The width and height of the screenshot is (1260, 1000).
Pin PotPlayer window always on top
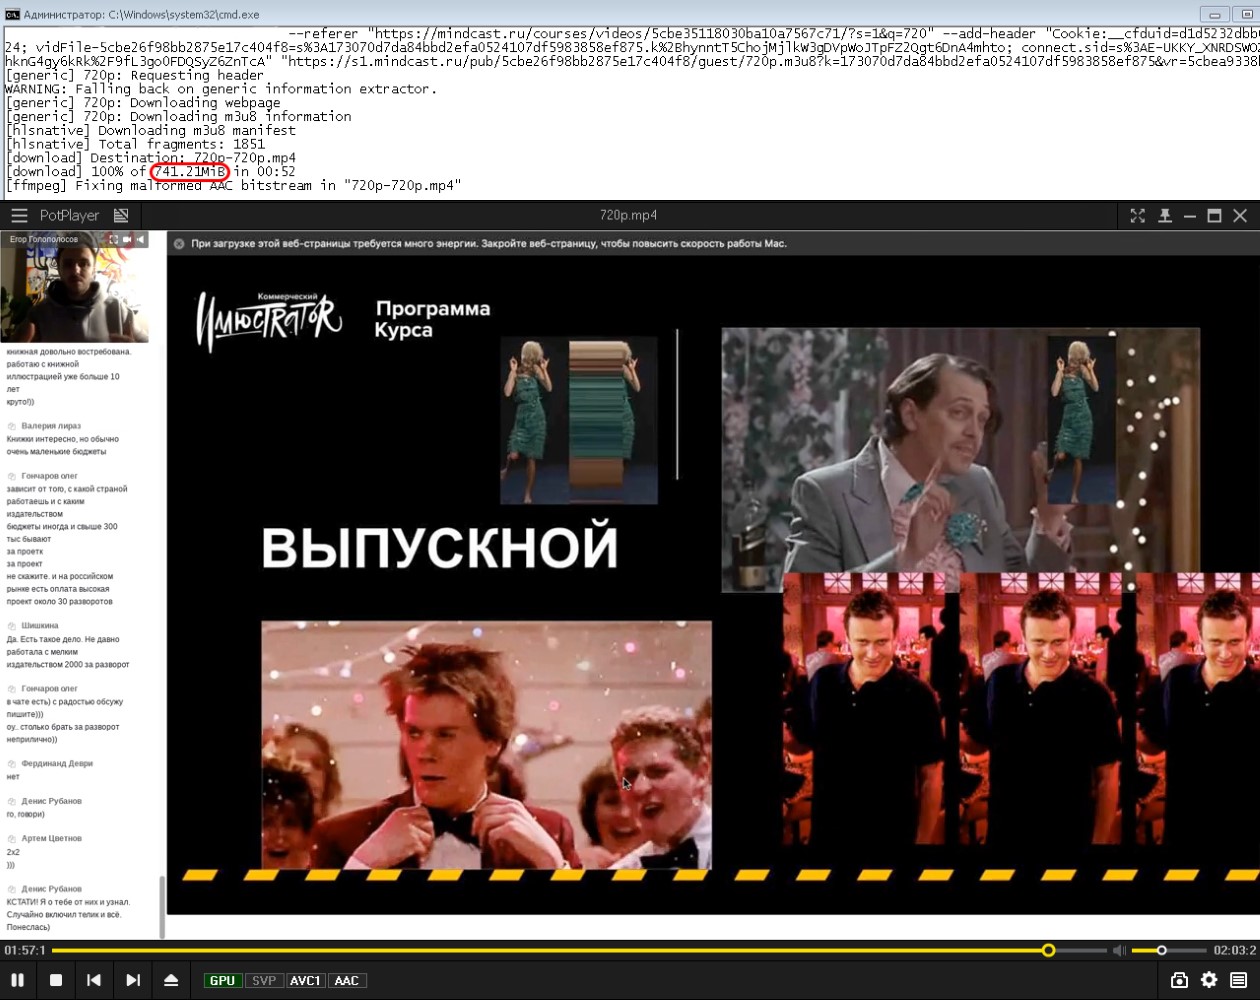1165,215
